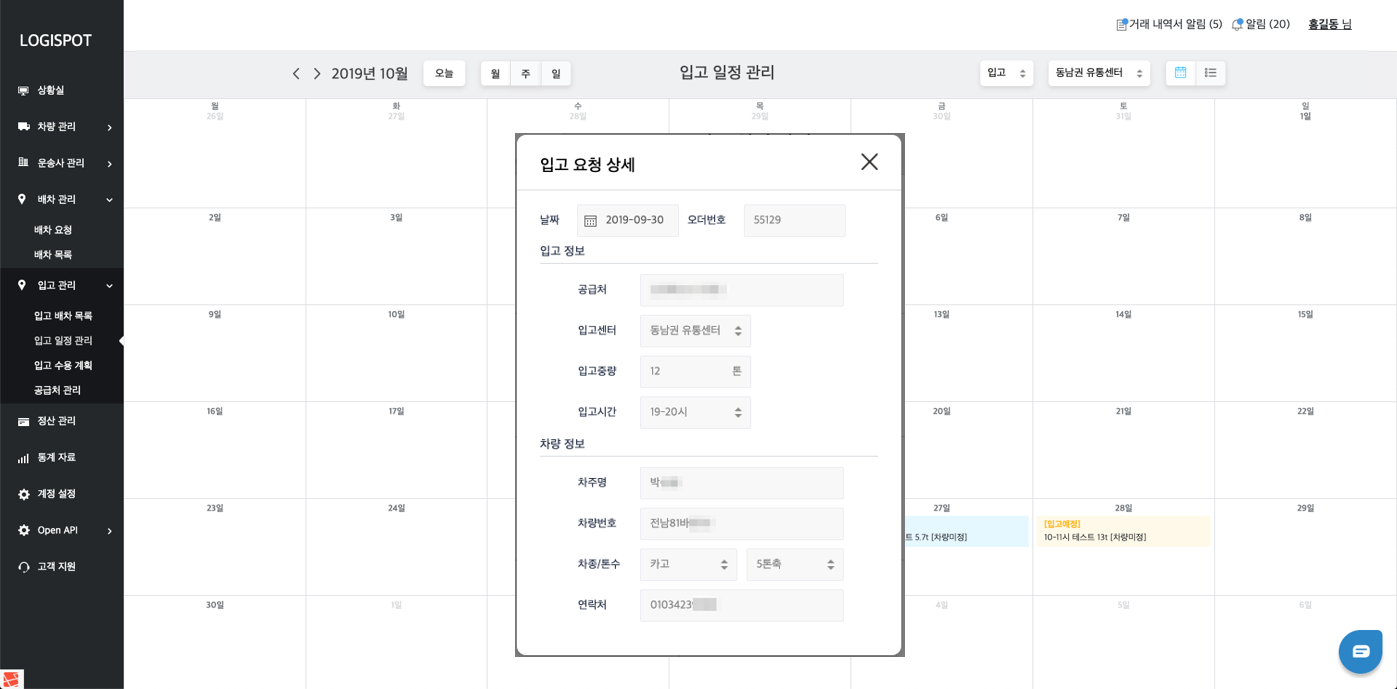
Task: Open 알림 (20) notification bell
Action: [1237, 24]
